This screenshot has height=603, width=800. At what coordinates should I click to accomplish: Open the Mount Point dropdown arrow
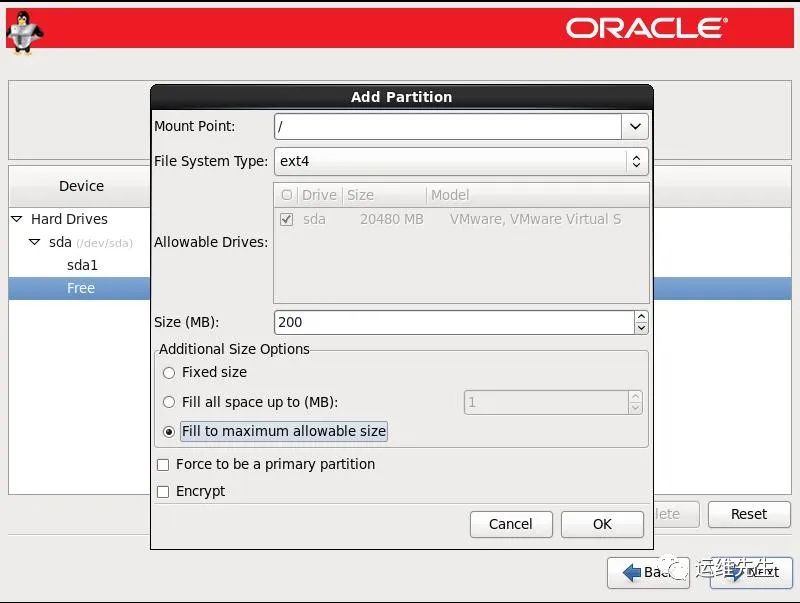coord(635,127)
